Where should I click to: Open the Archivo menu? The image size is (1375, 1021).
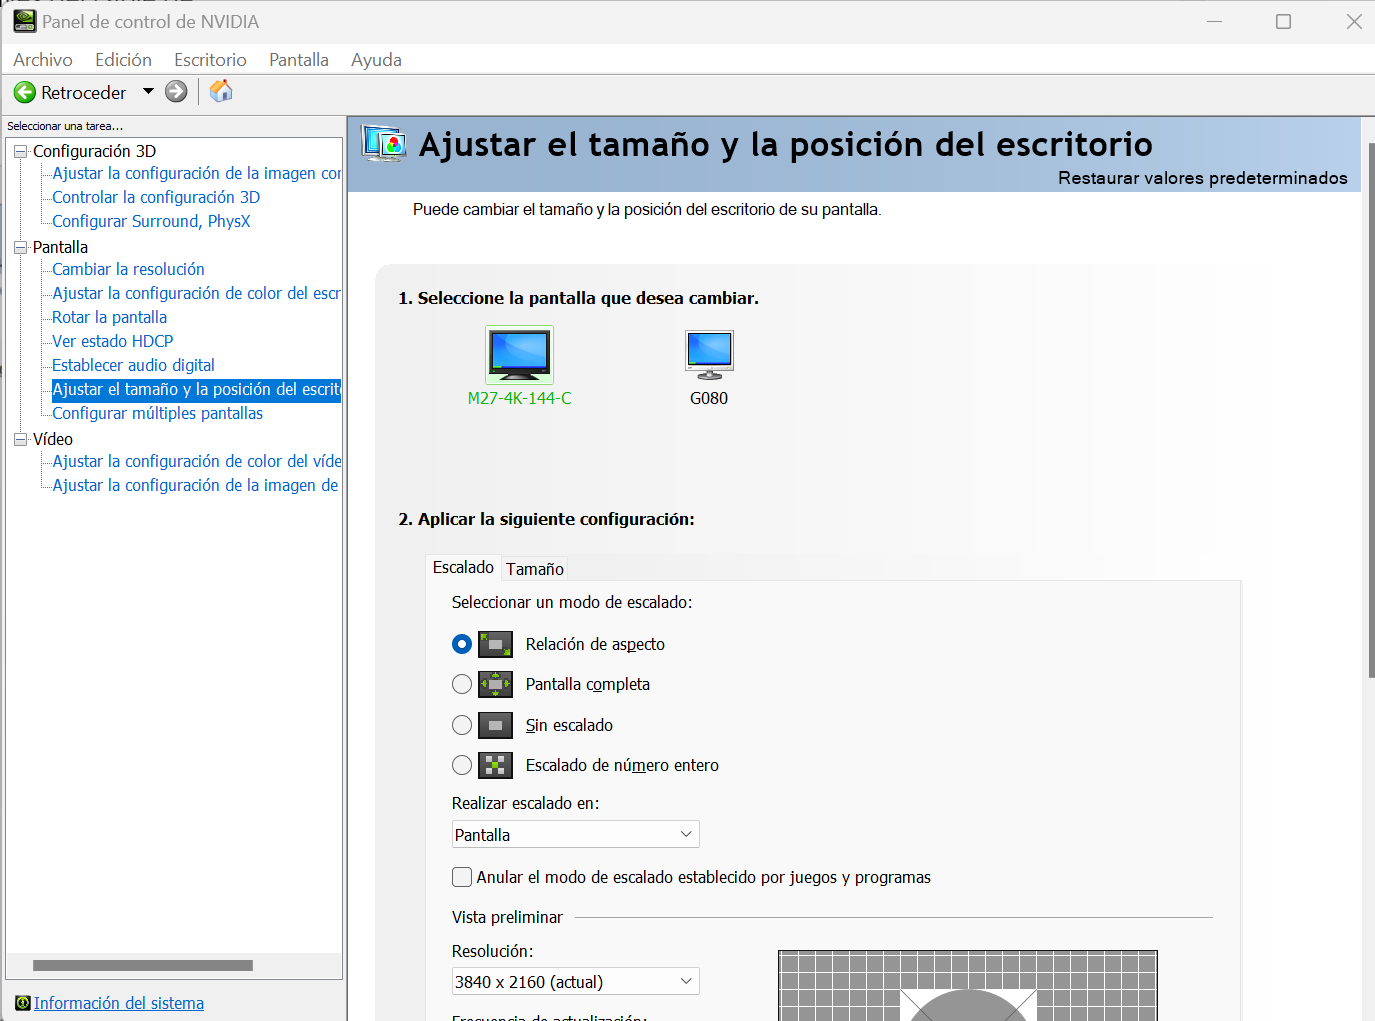pos(43,60)
